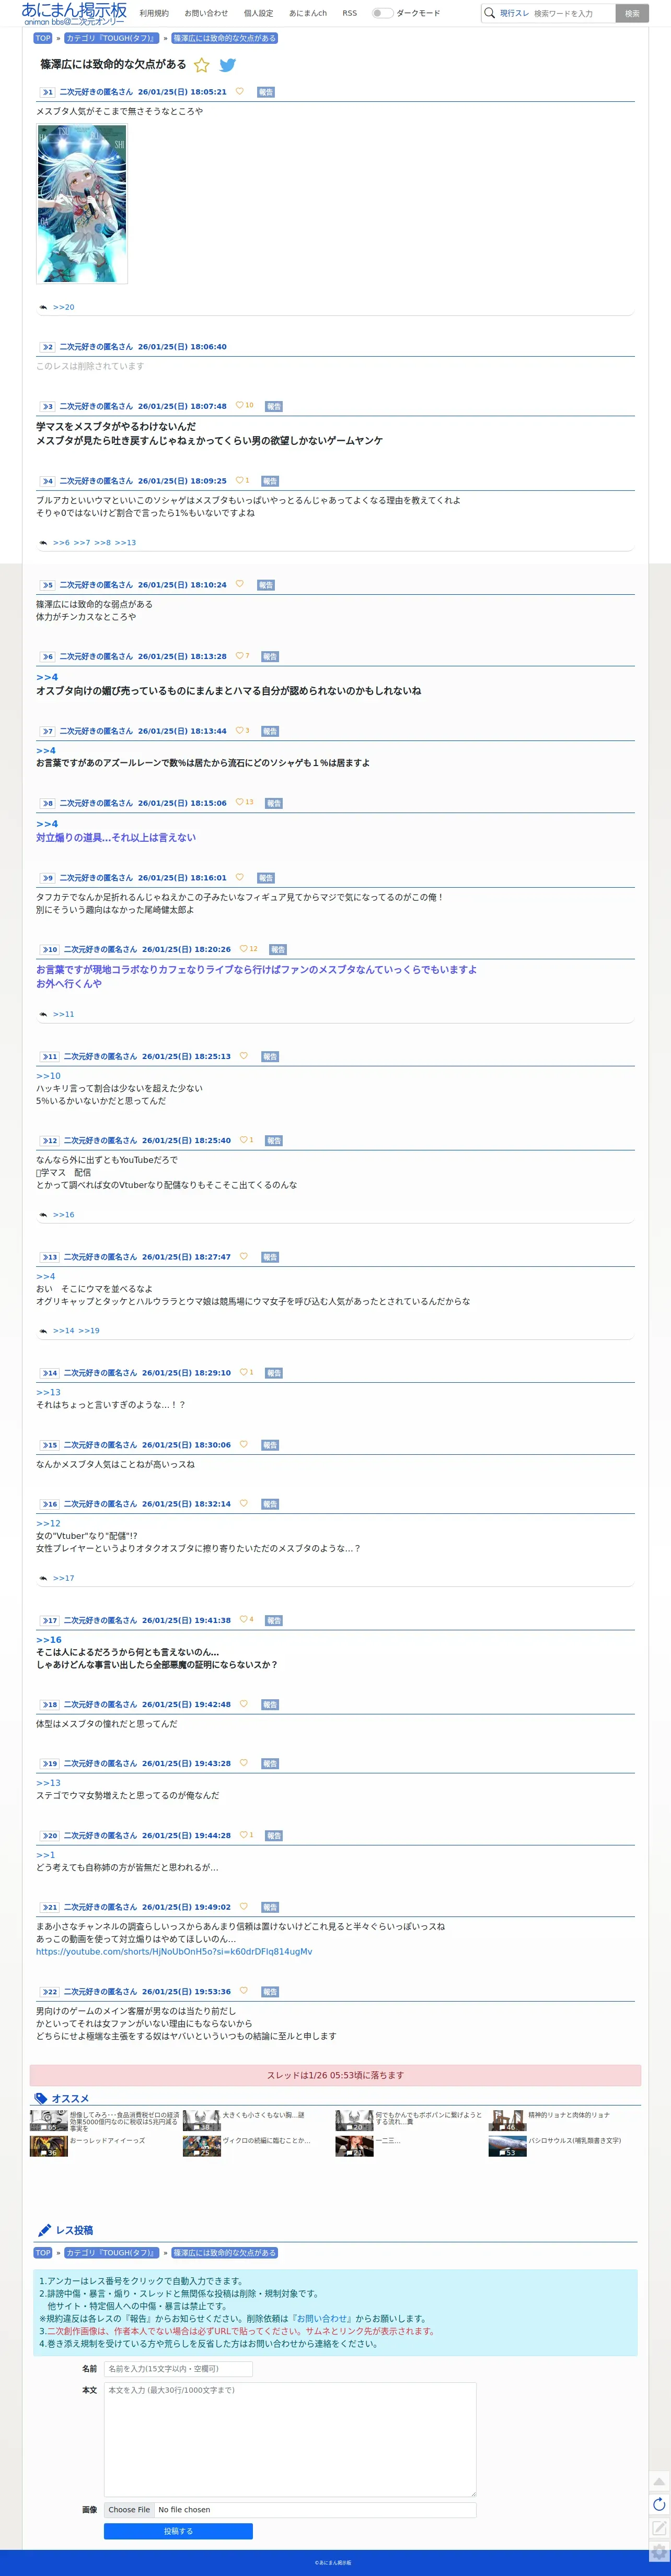Click heart icon on post 8
This screenshot has height=2576, width=671.
[x=240, y=802]
